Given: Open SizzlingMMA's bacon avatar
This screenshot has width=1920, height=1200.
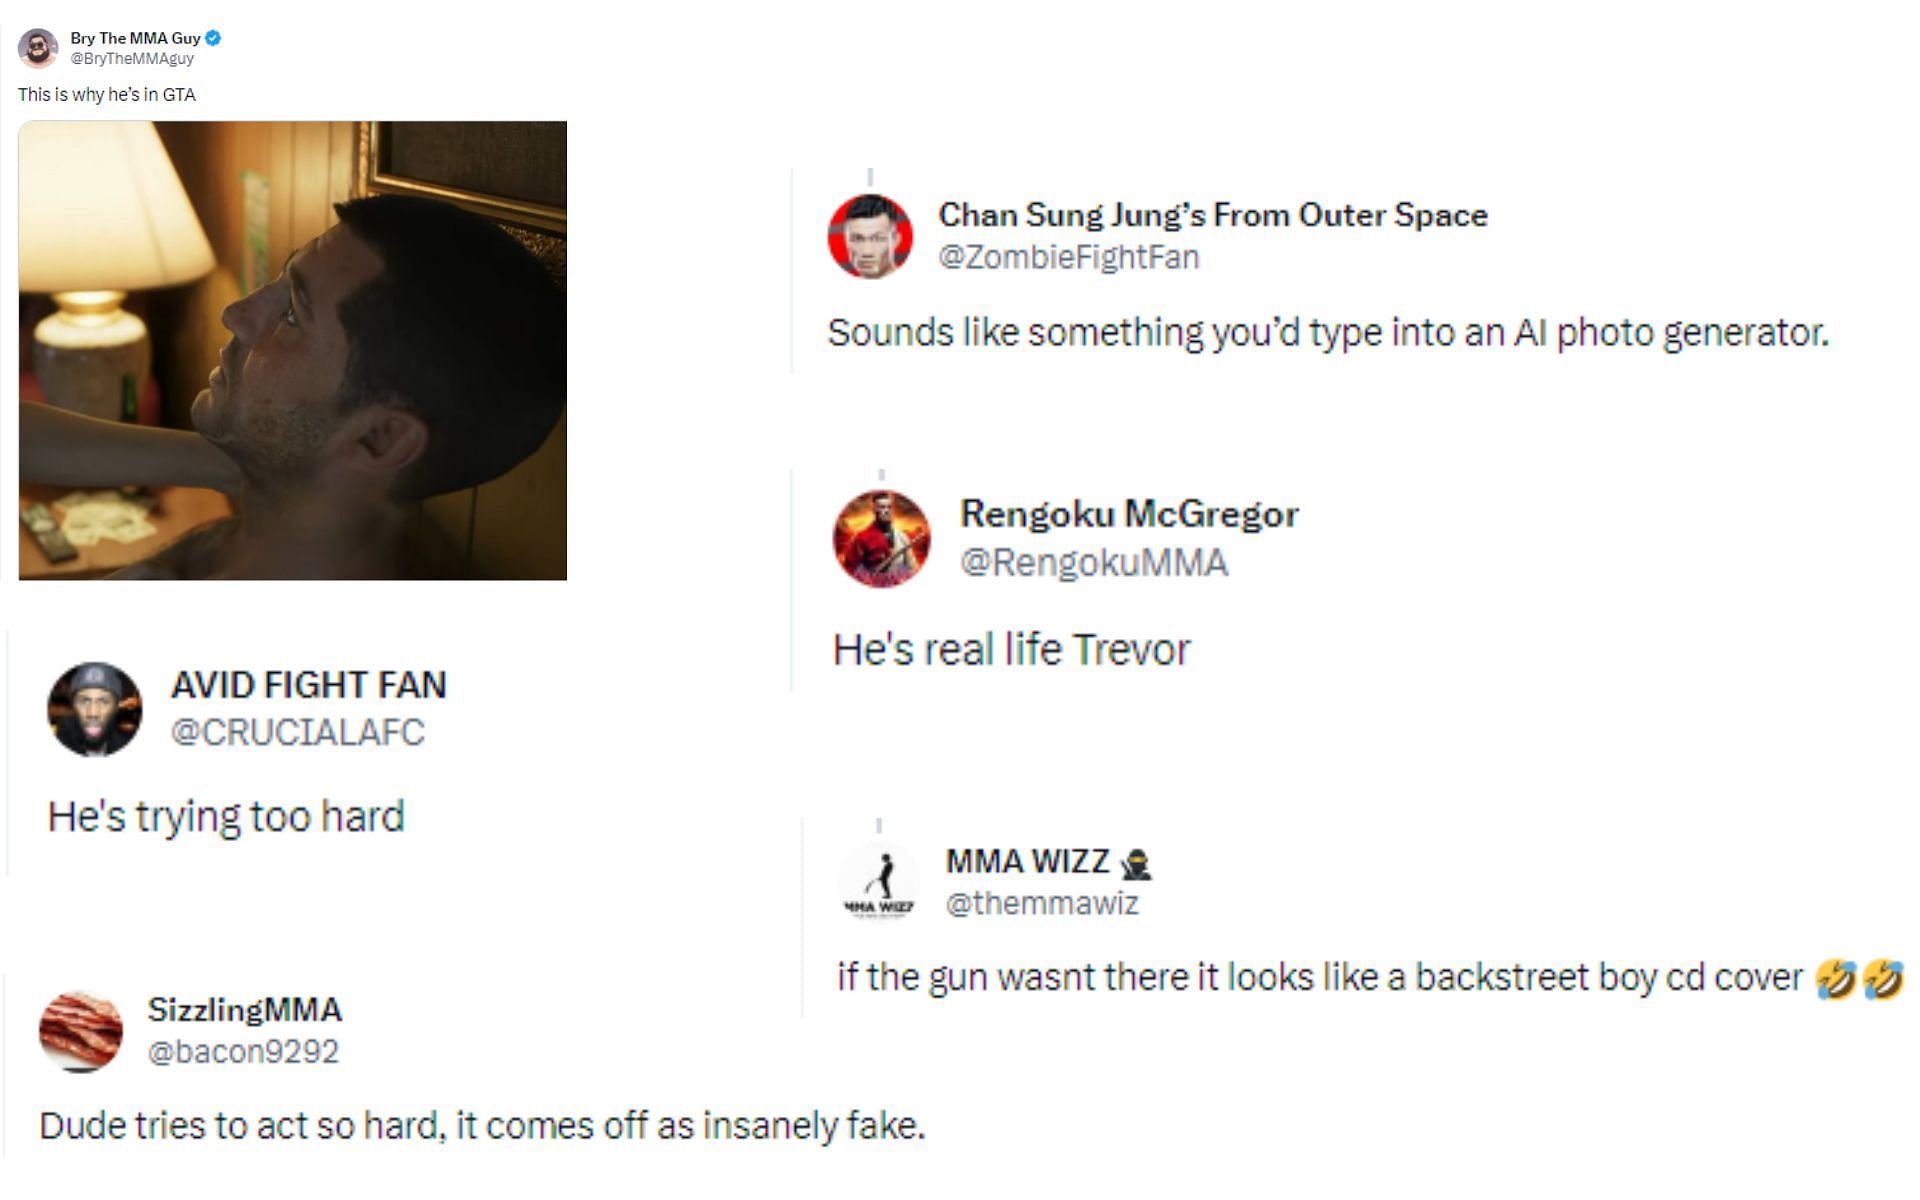Looking at the screenshot, I should (x=81, y=1031).
